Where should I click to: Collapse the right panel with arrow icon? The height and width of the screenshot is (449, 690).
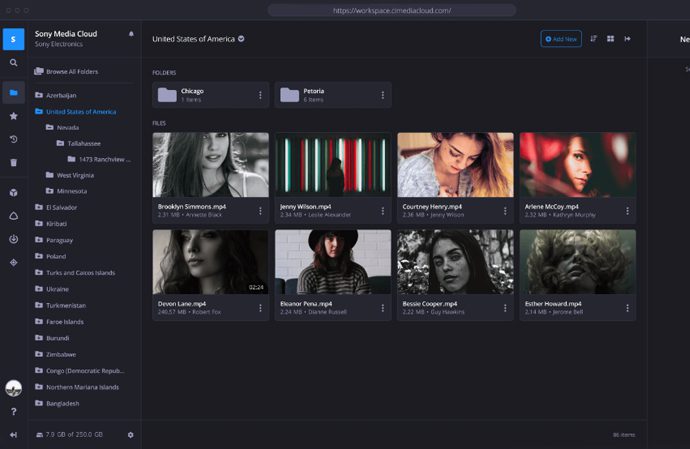click(x=627, y=39)
